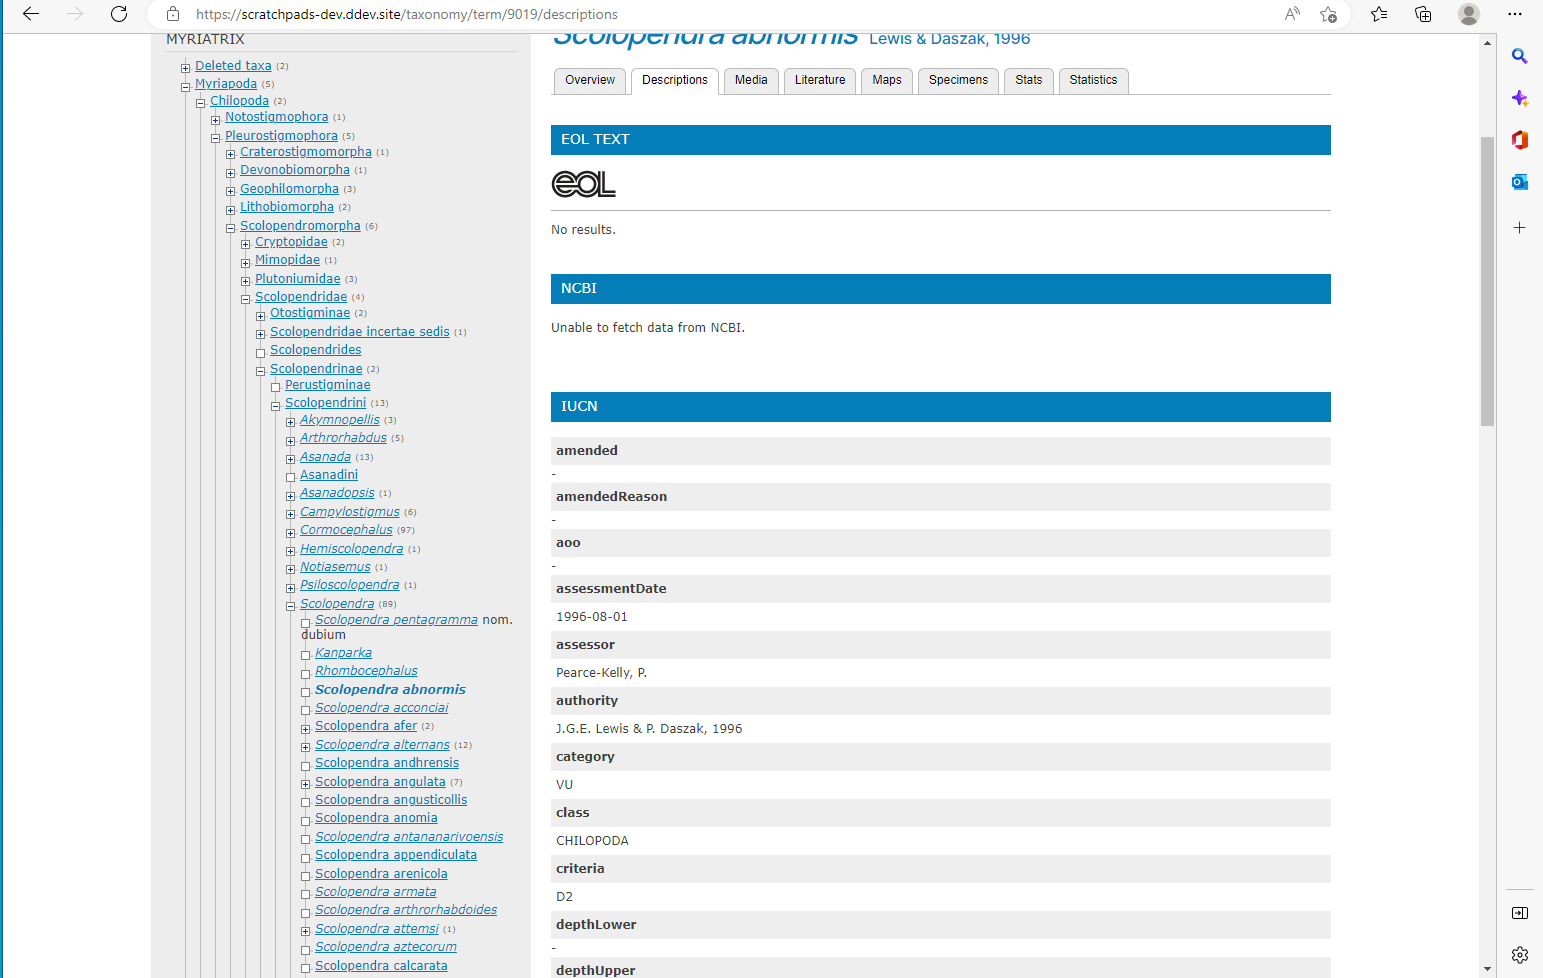The image size is (1543, 978).
Task: Open the Copilot sparkle icon in sidebar
Action: pos(1519,98)
